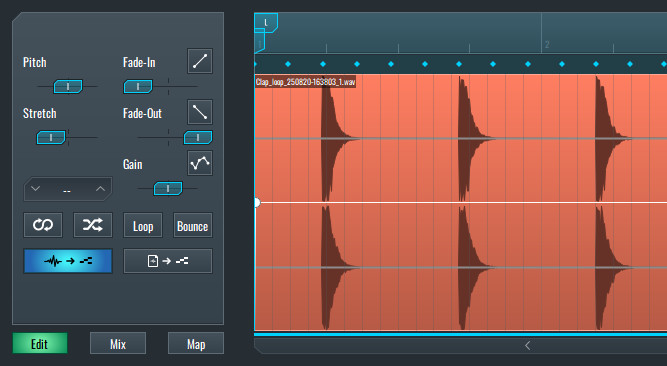Click the white envelope point at clip start
The image size is (667, 366).
coord(257,203)
